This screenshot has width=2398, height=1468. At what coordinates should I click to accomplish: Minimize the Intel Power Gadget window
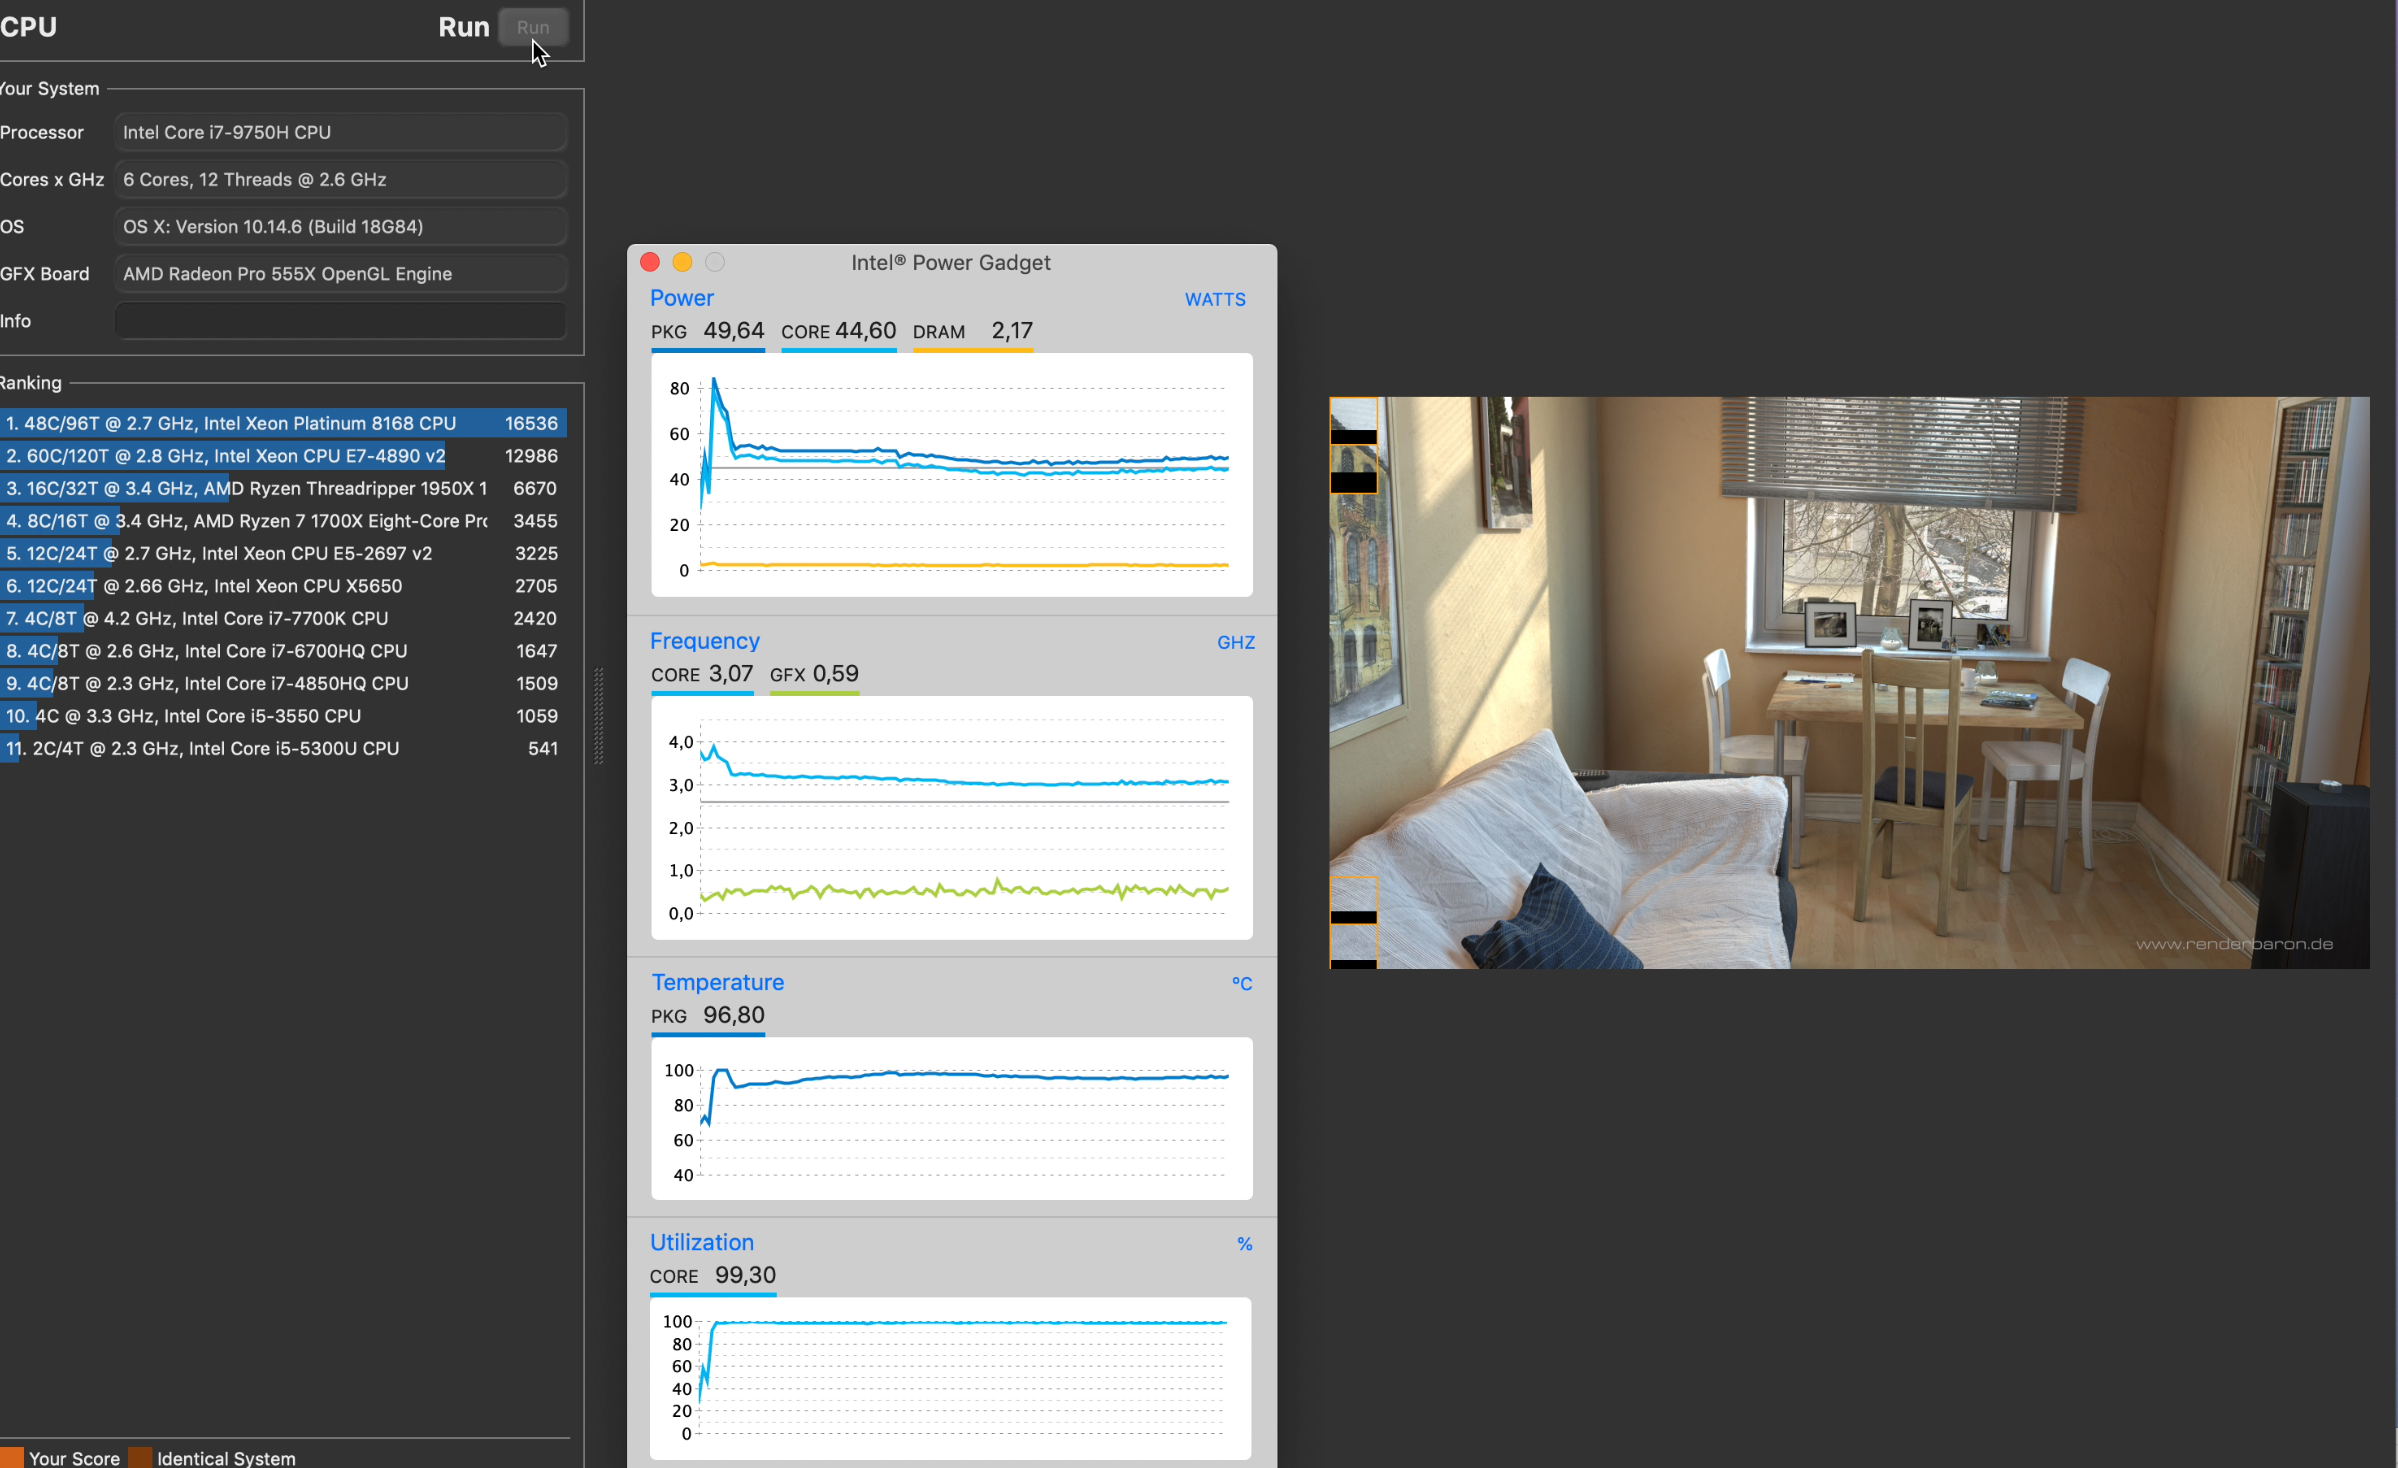coord(682,262)
